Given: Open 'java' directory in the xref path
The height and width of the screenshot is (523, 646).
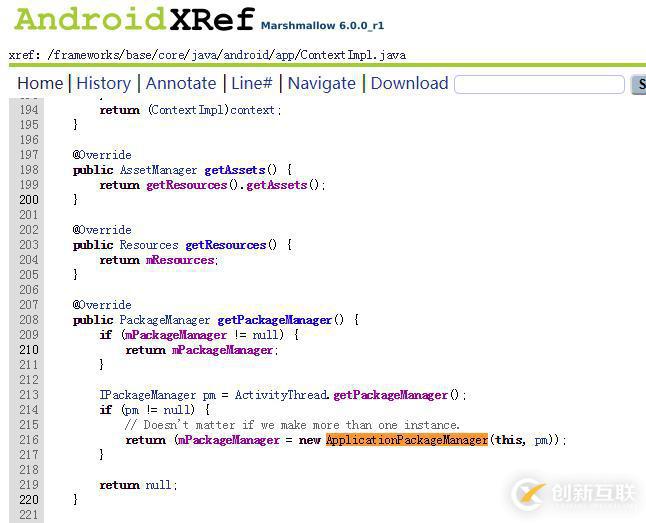Looking at the screenshot, I should 204,55.
